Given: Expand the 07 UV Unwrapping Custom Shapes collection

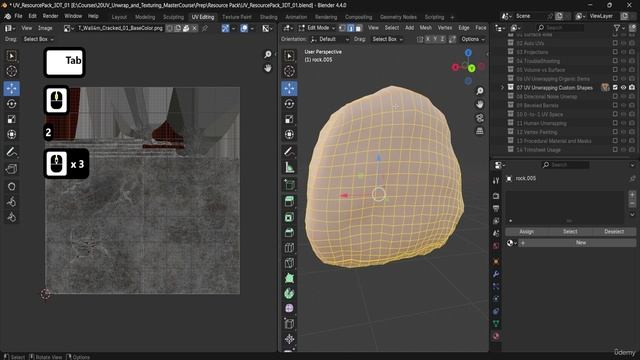Looking at the screenshot, I should (x=502, y=87).
